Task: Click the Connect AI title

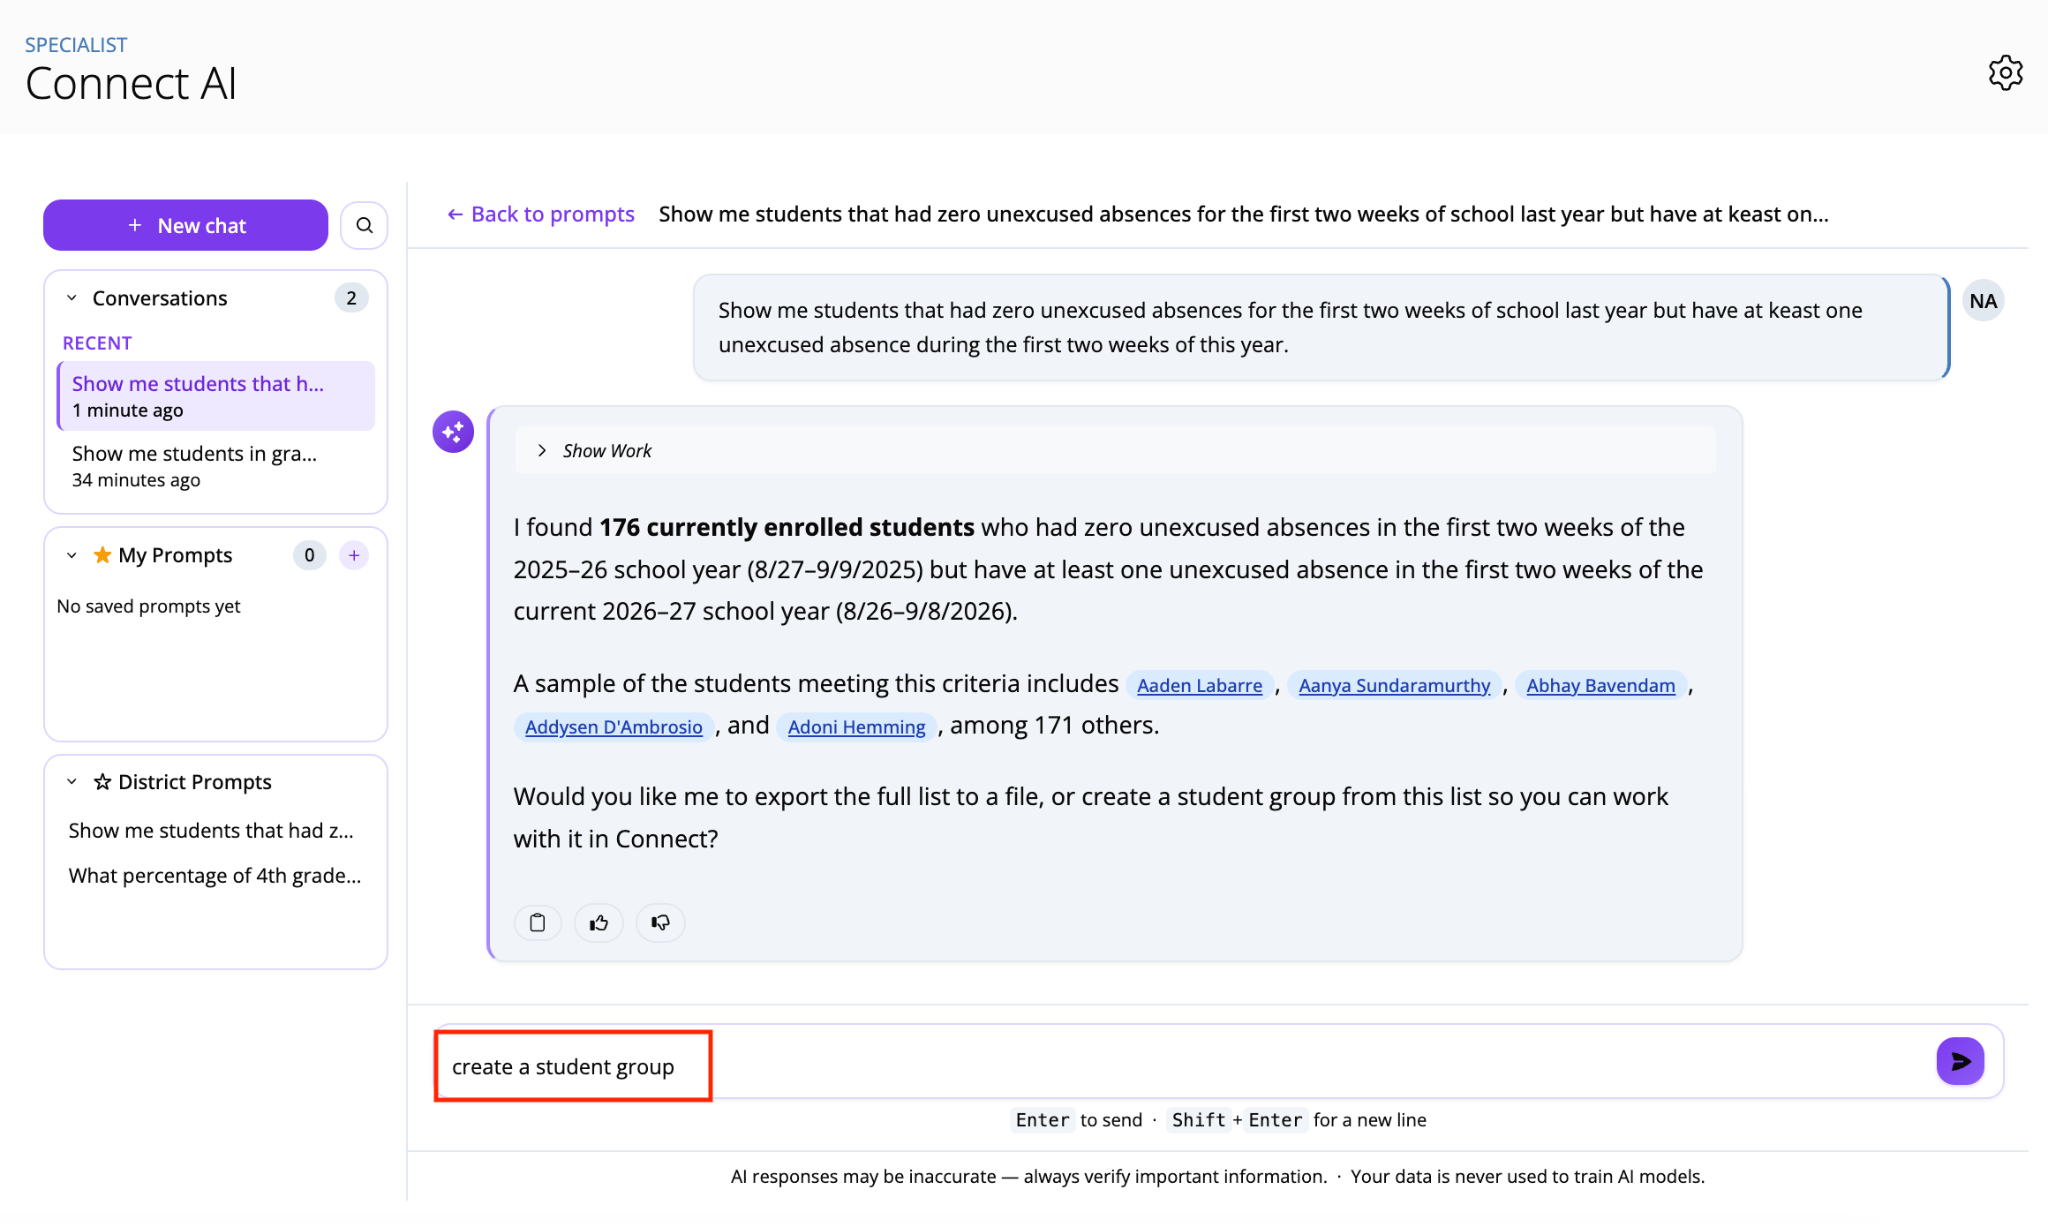Action: tap(131, 84)
